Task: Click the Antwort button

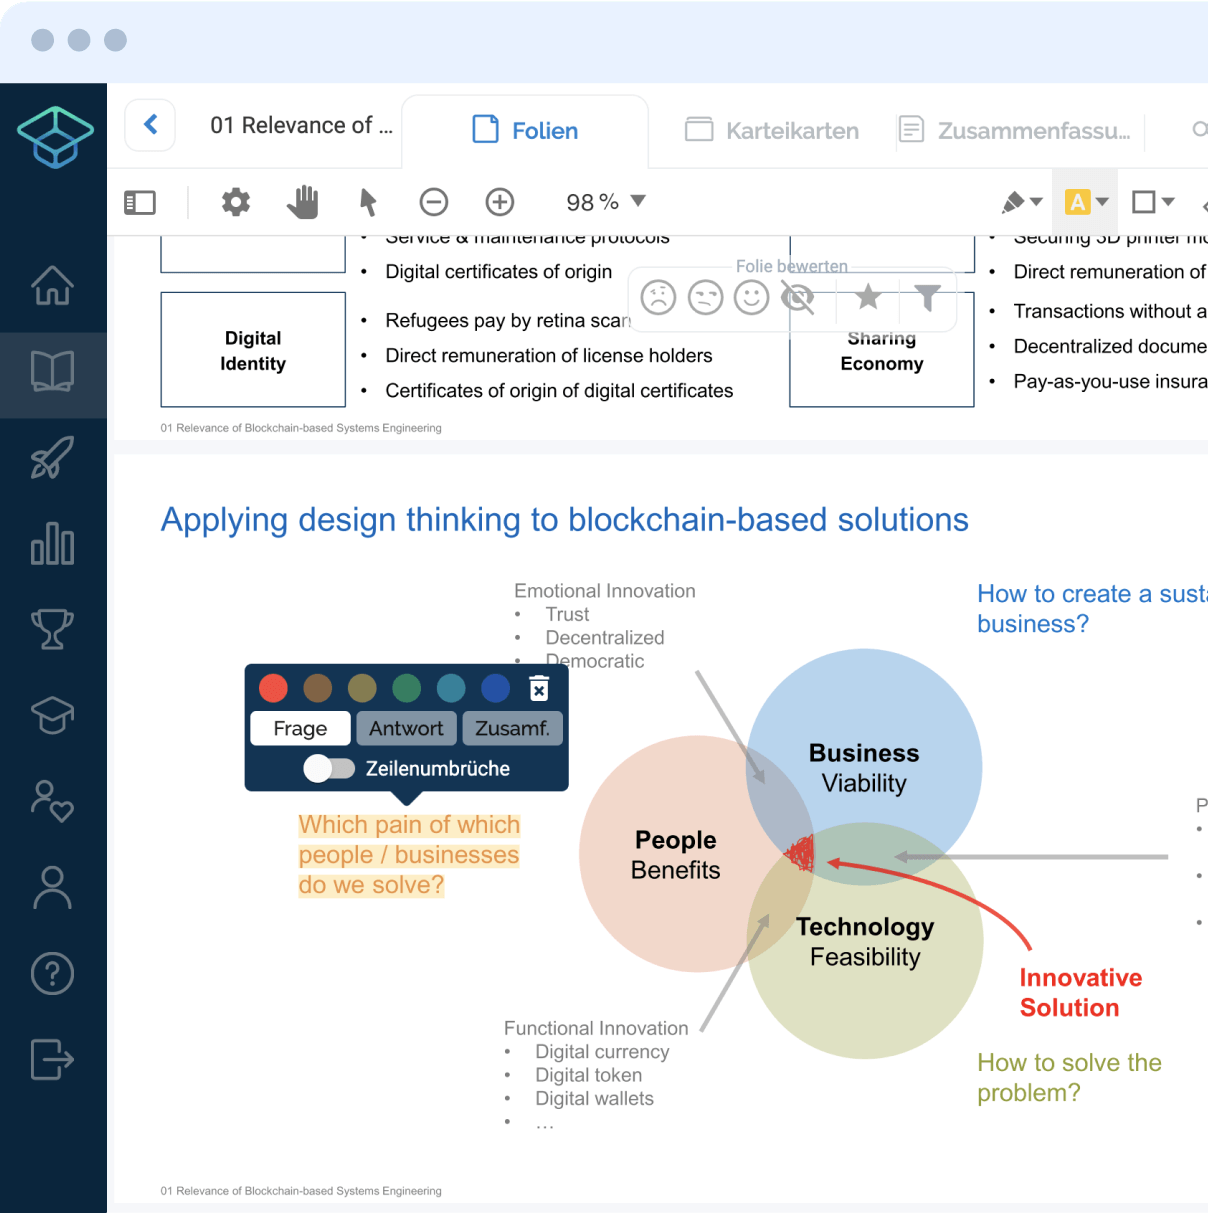Action: (406, 728)
